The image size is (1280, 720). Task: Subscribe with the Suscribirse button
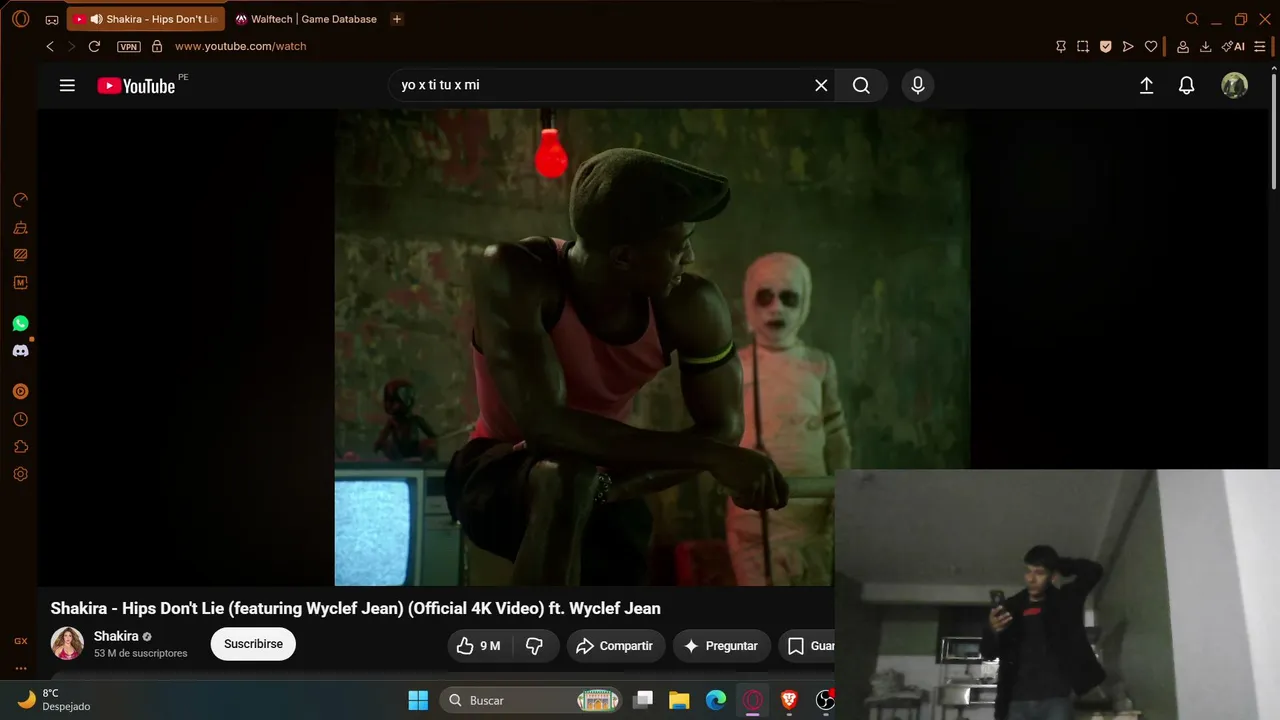pos(253,644)
